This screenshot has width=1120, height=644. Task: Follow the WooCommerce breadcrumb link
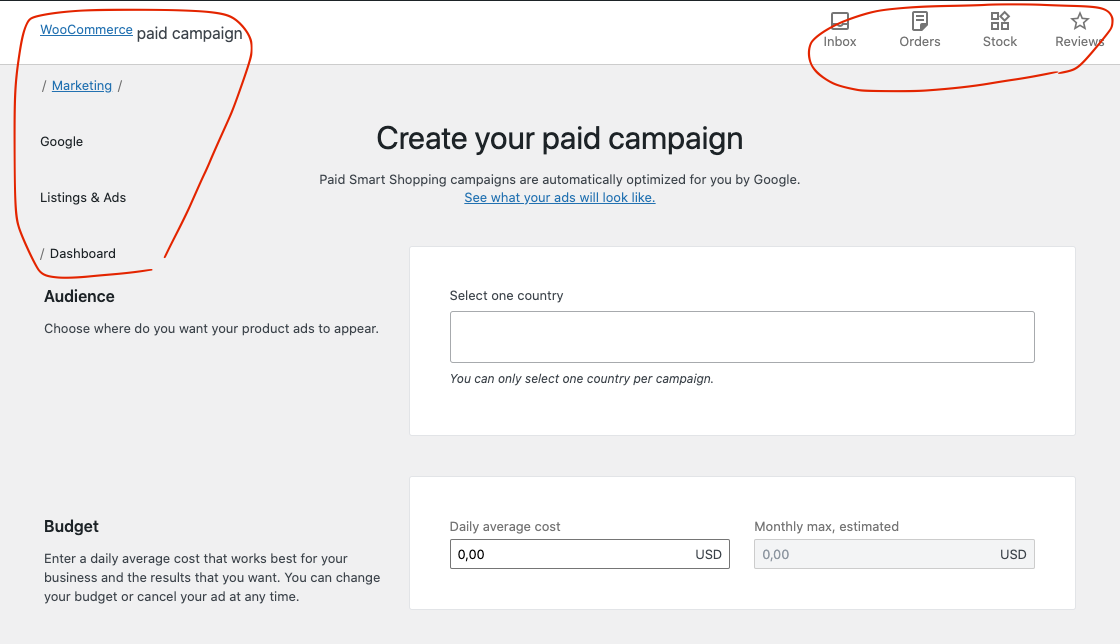pos(86,29)
